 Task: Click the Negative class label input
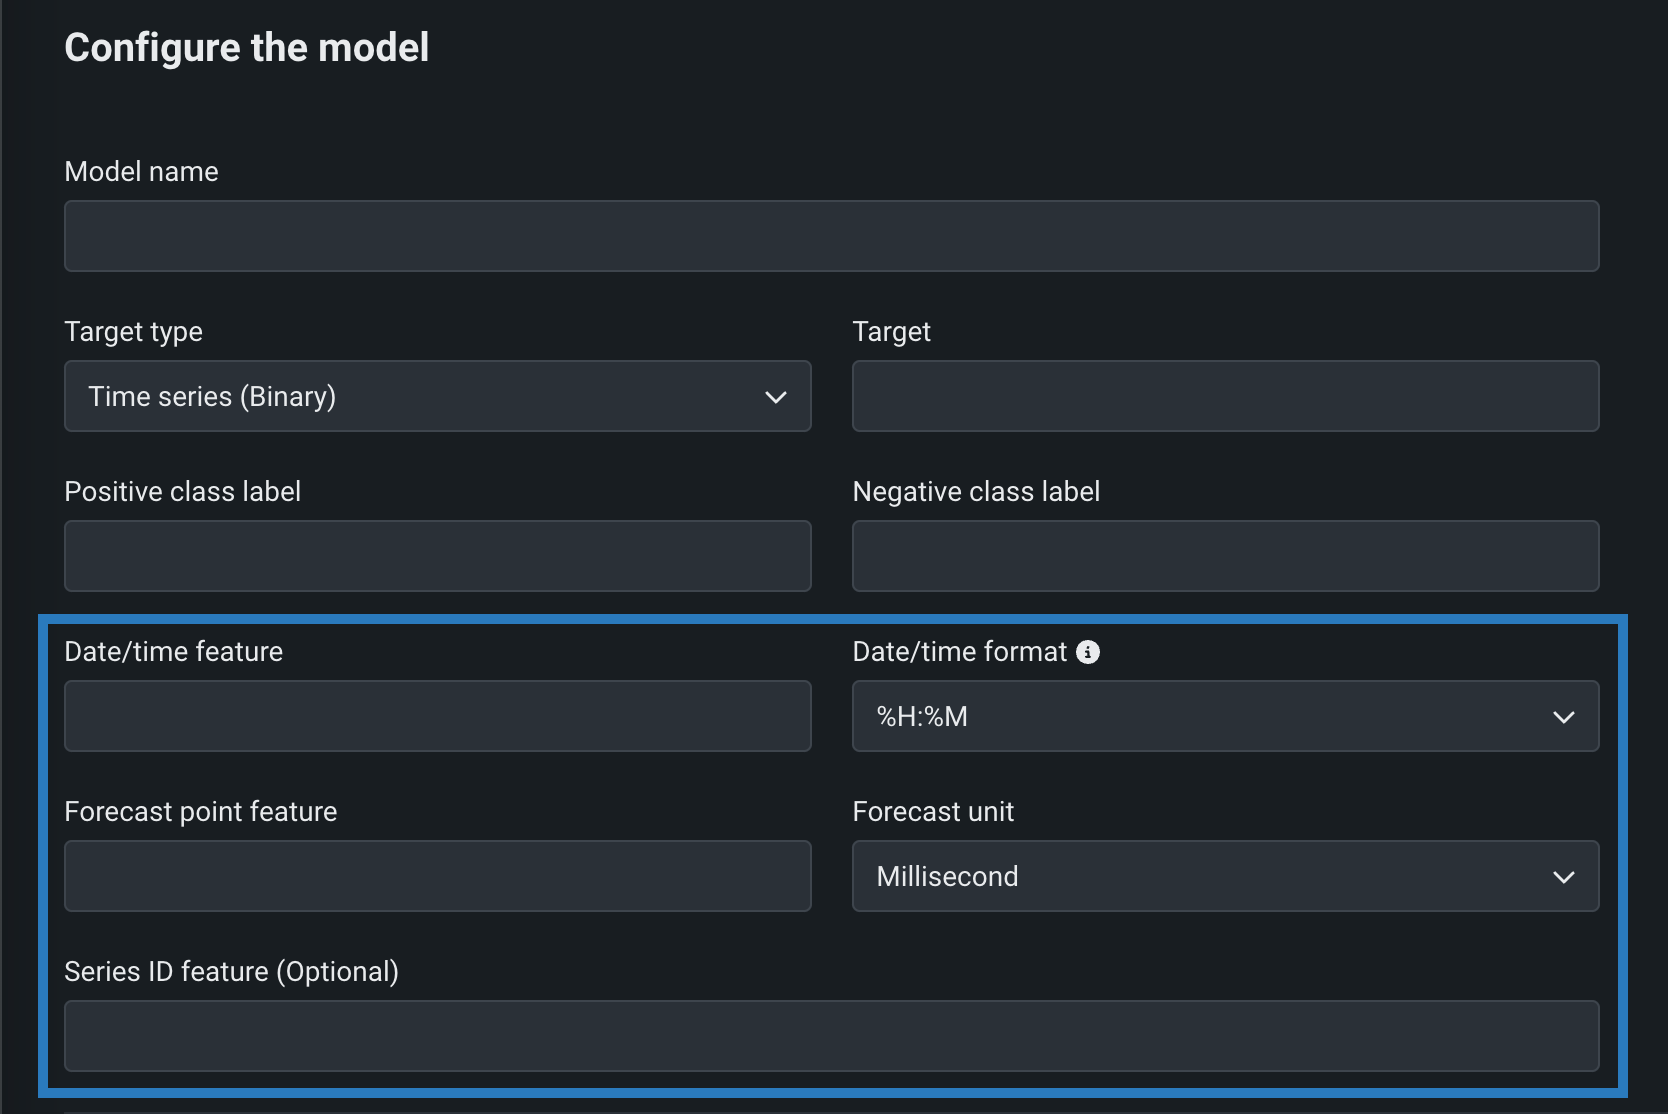(x=1224, y=556)
